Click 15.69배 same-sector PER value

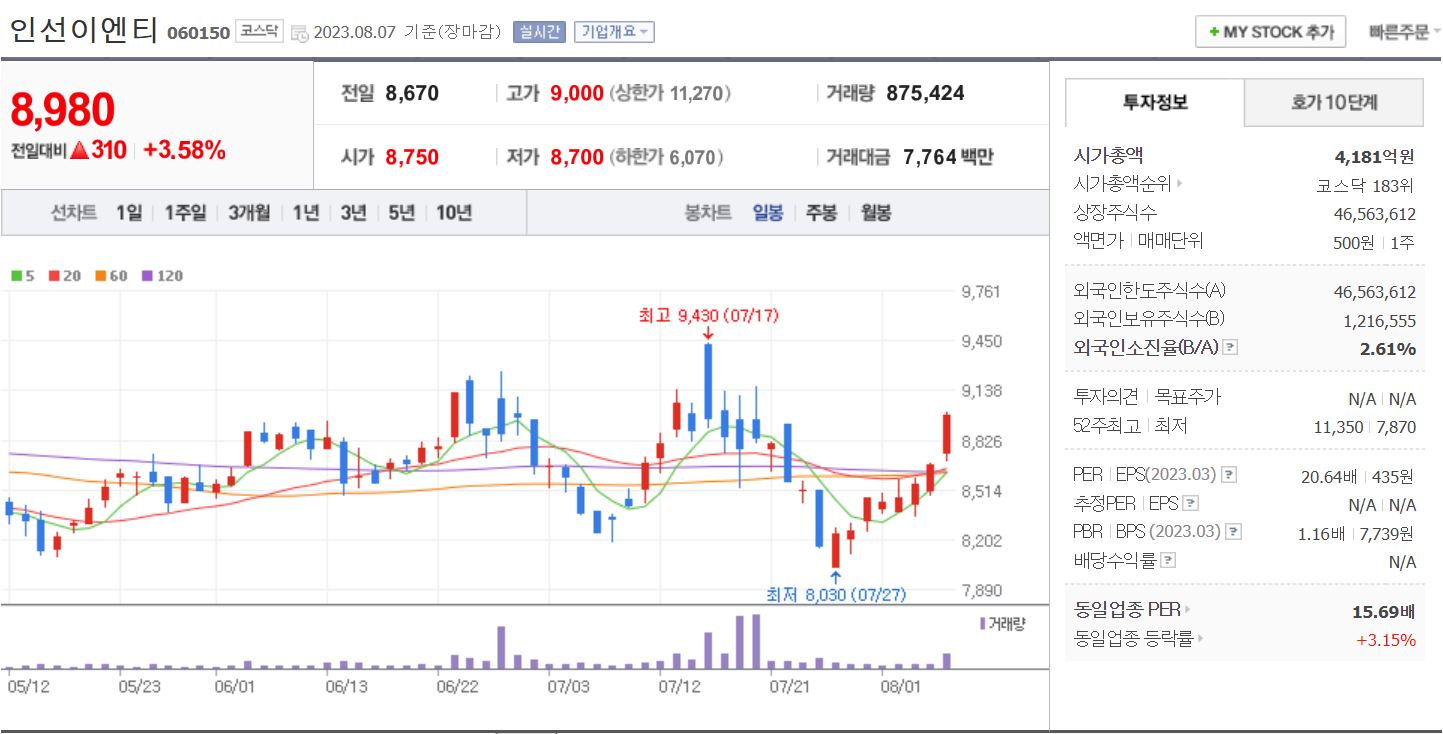[x=1384, y=610]
